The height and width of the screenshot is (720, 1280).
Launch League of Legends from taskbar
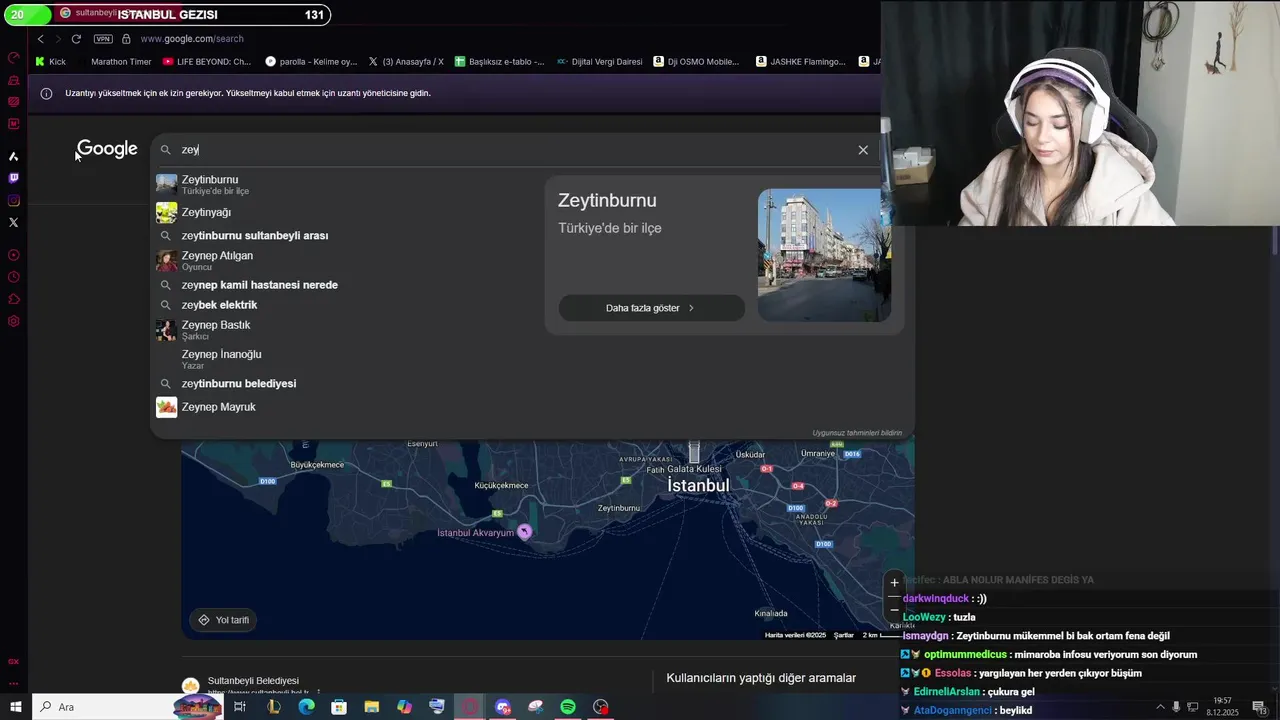coord(273,707)
